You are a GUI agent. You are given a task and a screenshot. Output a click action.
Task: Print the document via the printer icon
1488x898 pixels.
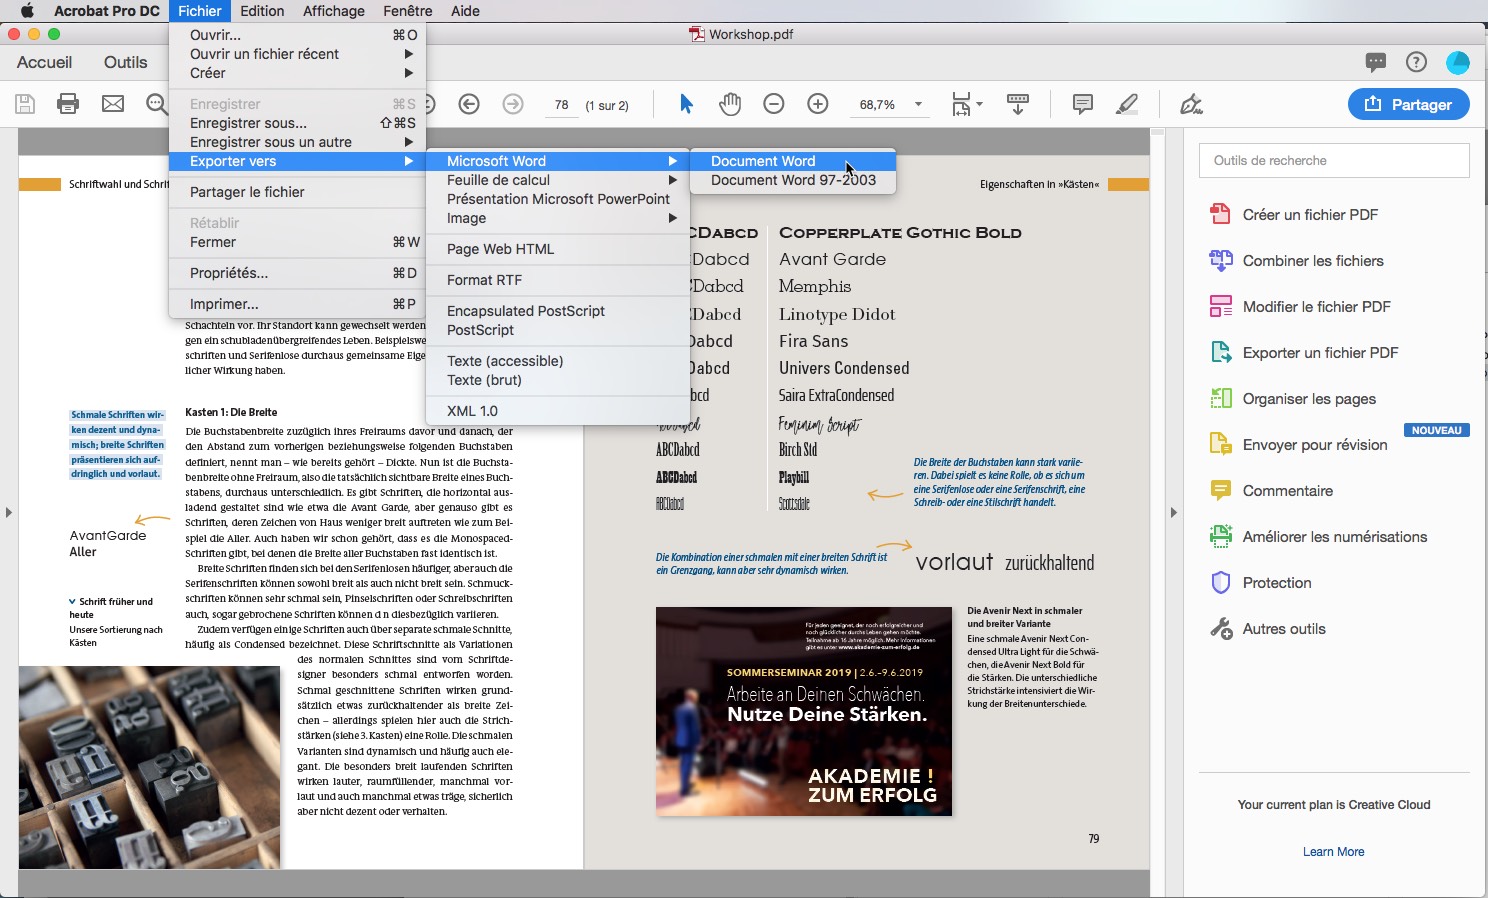click(x=67, y=104)
